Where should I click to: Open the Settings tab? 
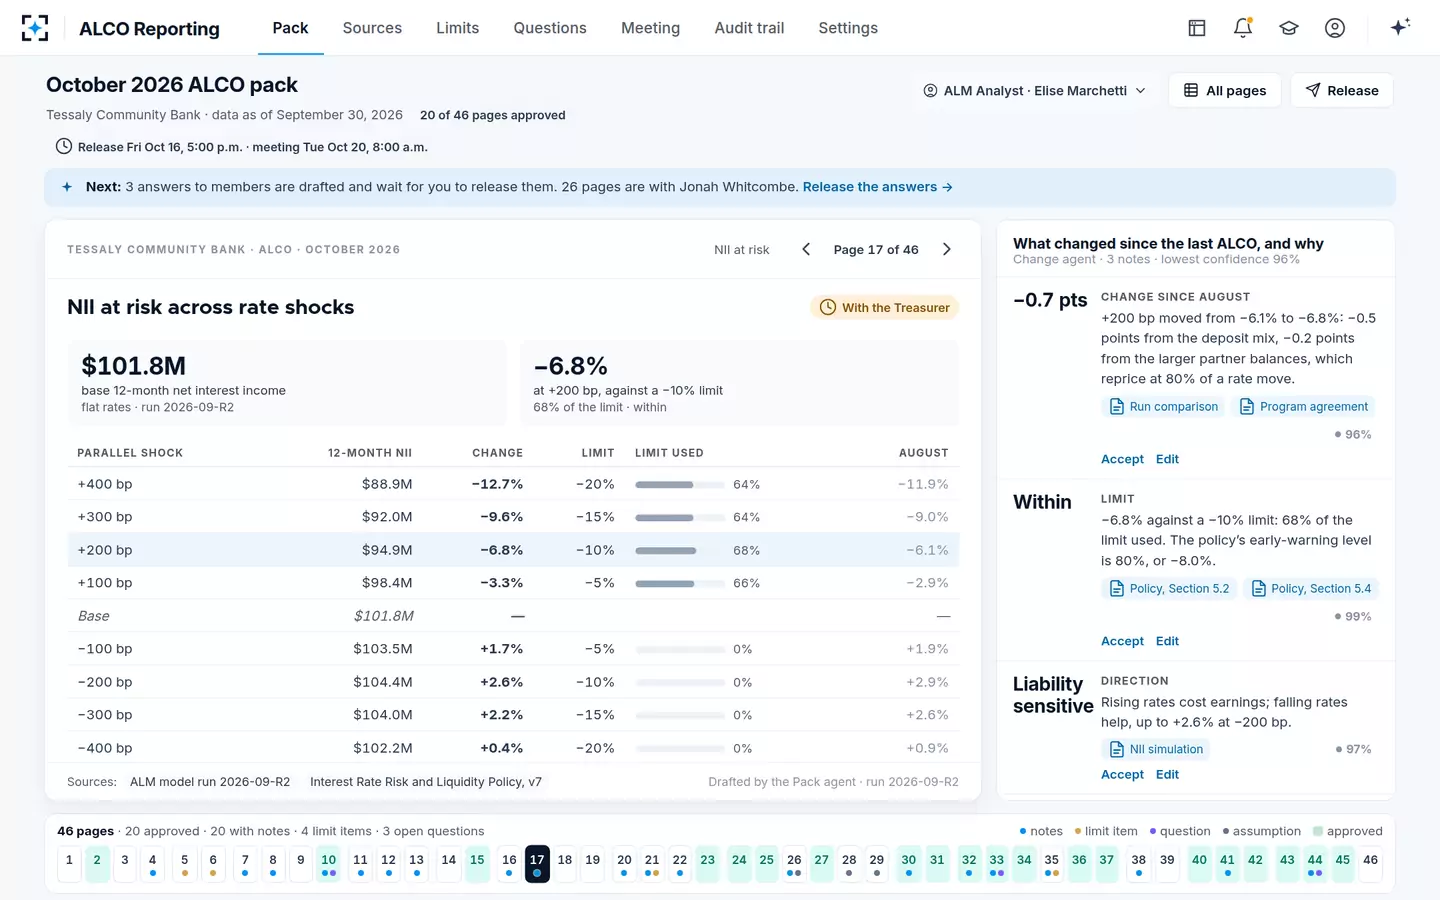click(848, 28)
